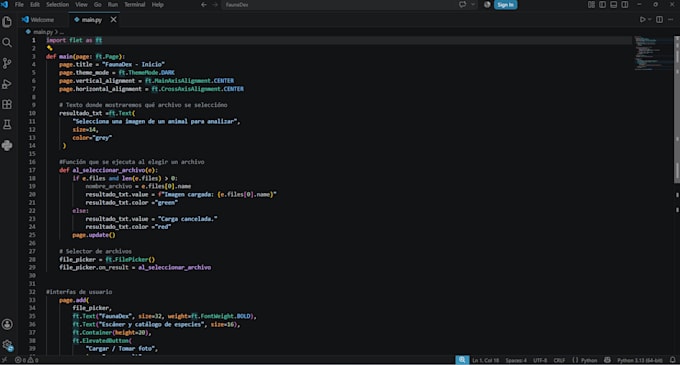Open the Accounts menu in activity bar
This screenshot has width=680, height=365.
point(7,324)
